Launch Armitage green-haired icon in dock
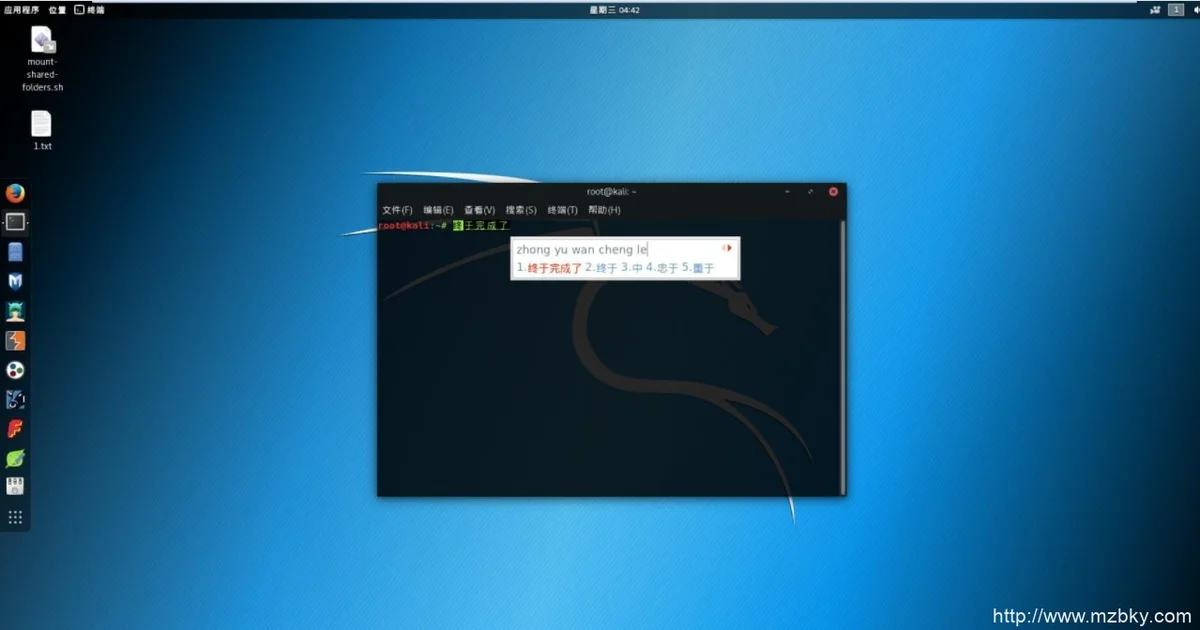This screenshot has height=630, width=1200. pos(15,311)
